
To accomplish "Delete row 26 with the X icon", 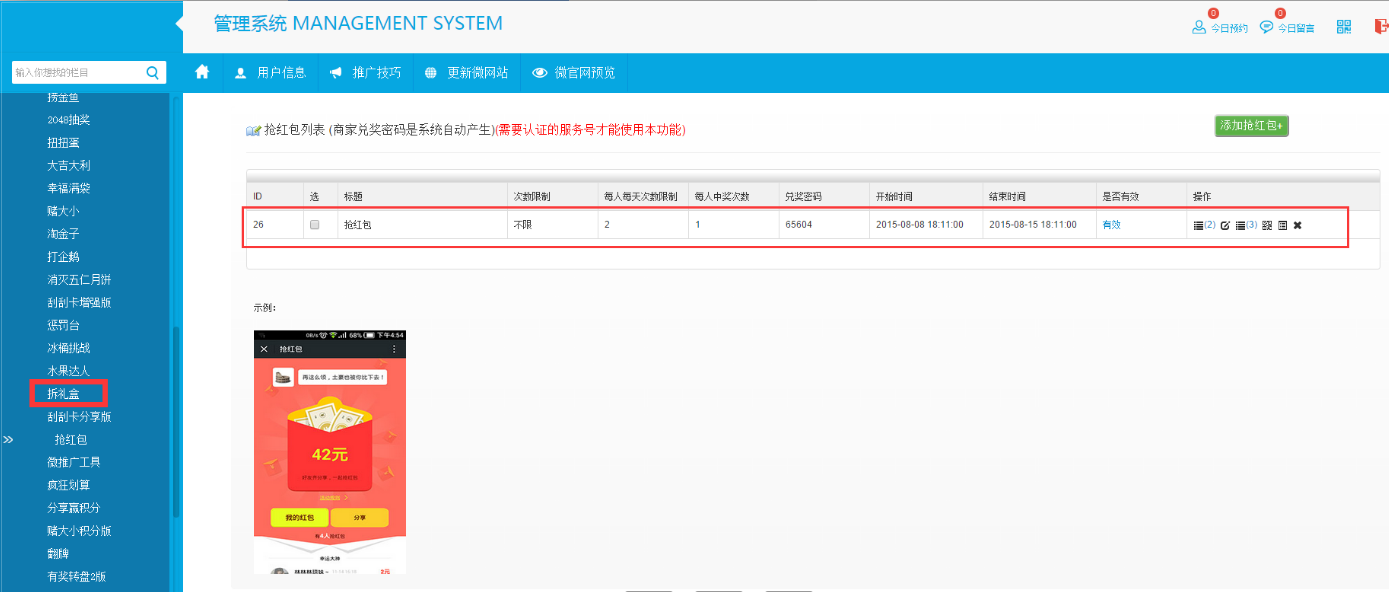I will (1297, 225).
